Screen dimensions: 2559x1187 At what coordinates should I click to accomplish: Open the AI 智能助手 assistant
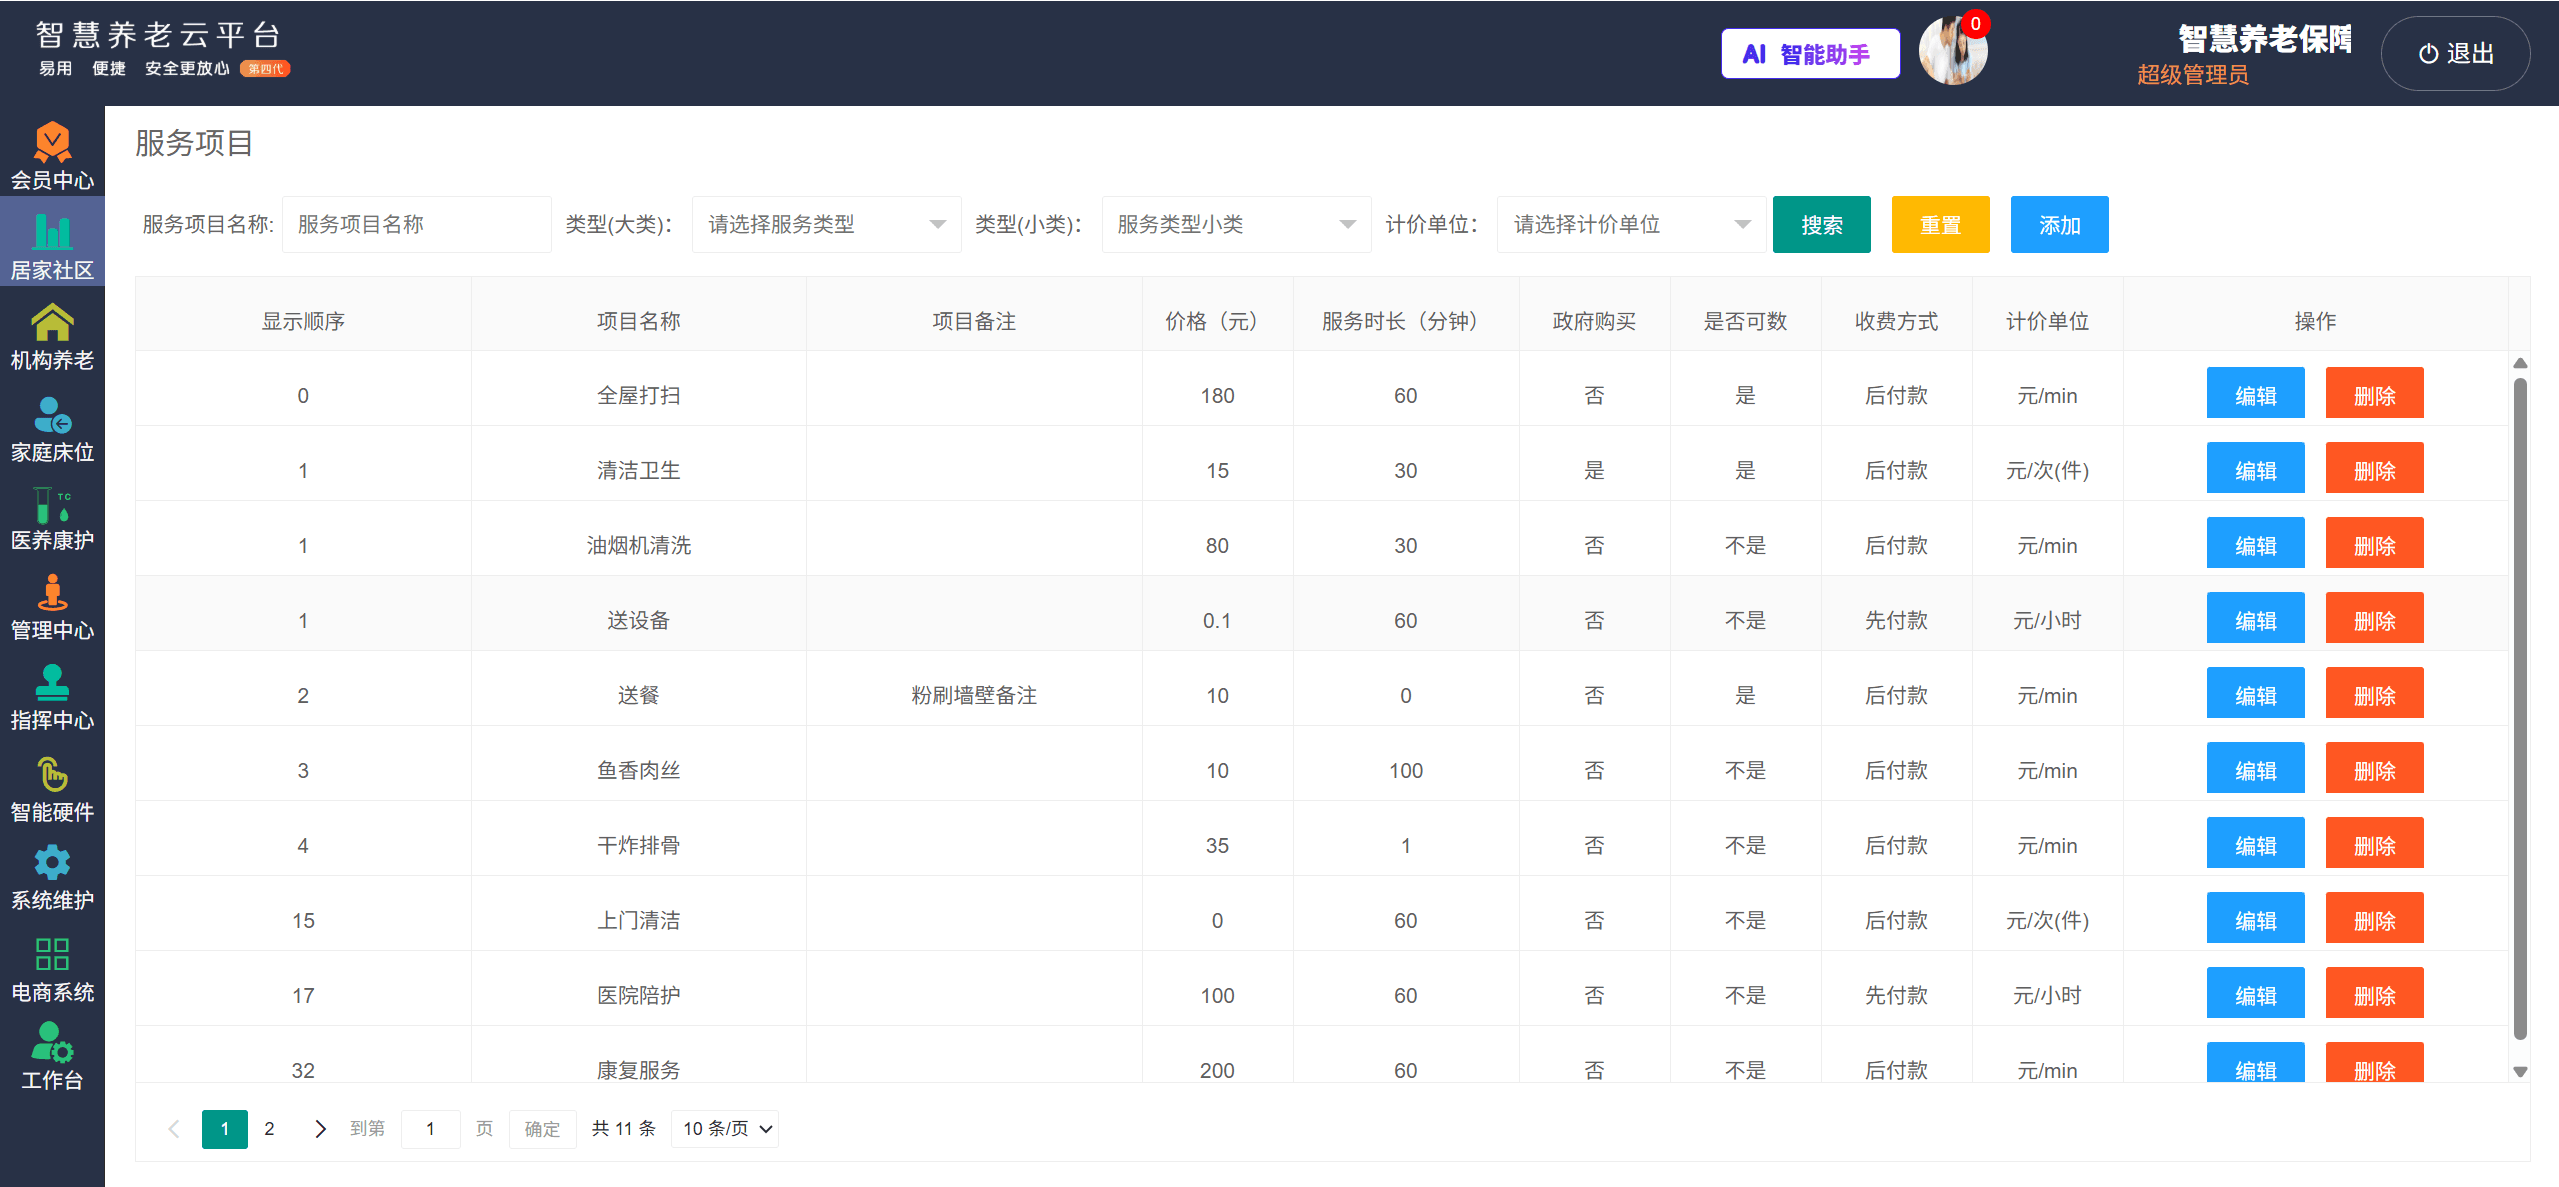(1810, 54)
